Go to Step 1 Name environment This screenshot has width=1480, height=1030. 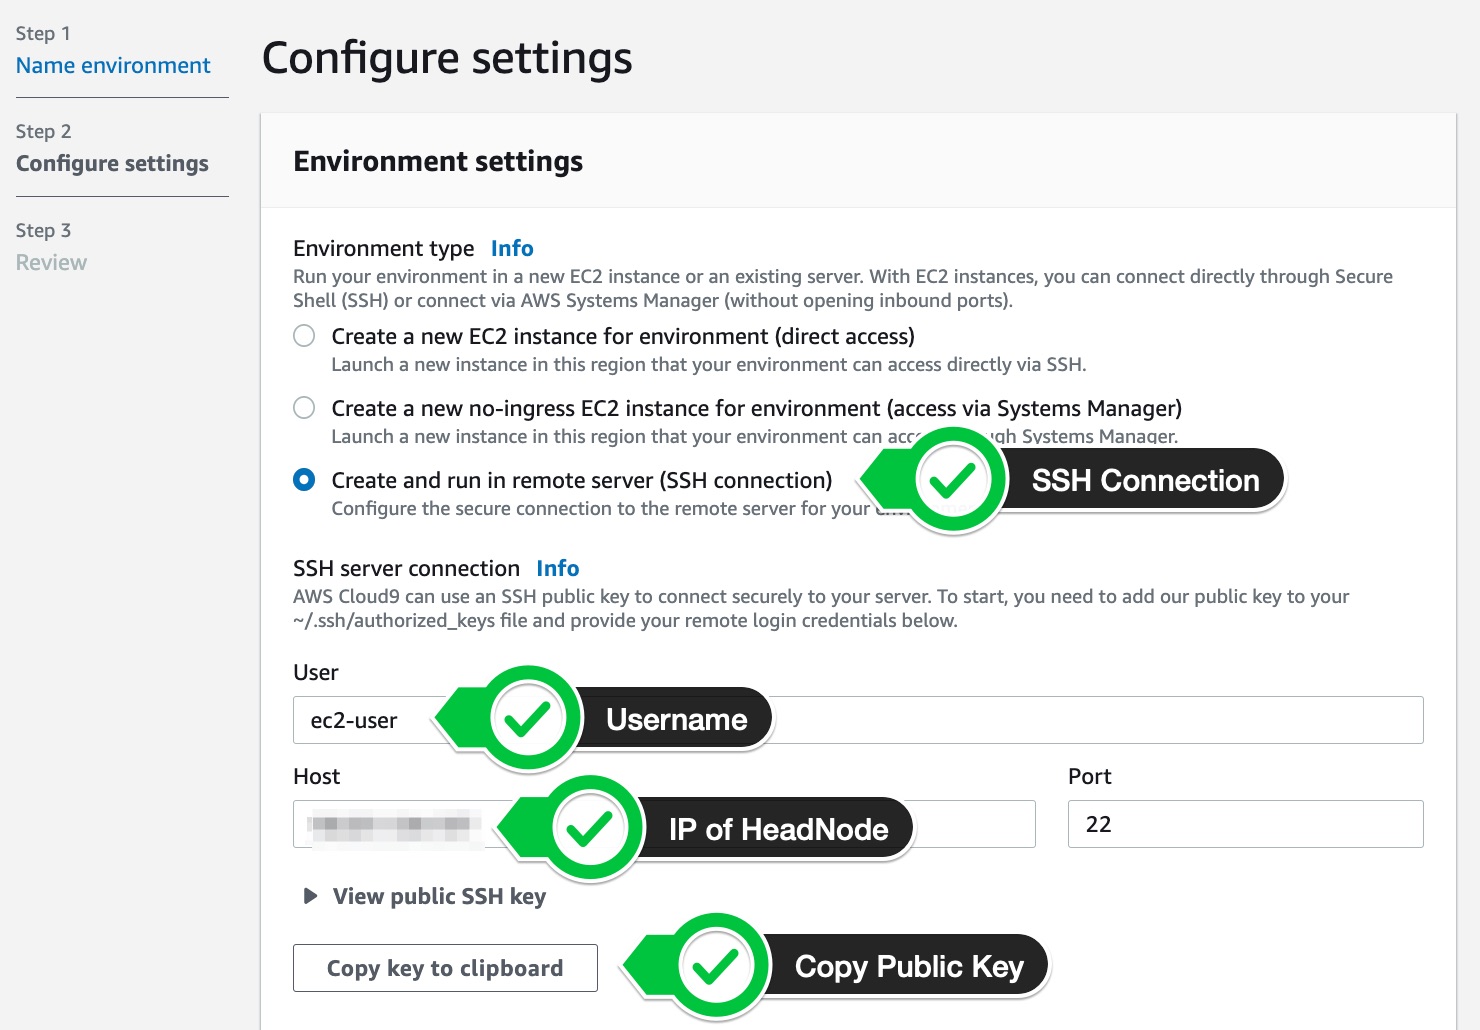click(x=113, y=66)
